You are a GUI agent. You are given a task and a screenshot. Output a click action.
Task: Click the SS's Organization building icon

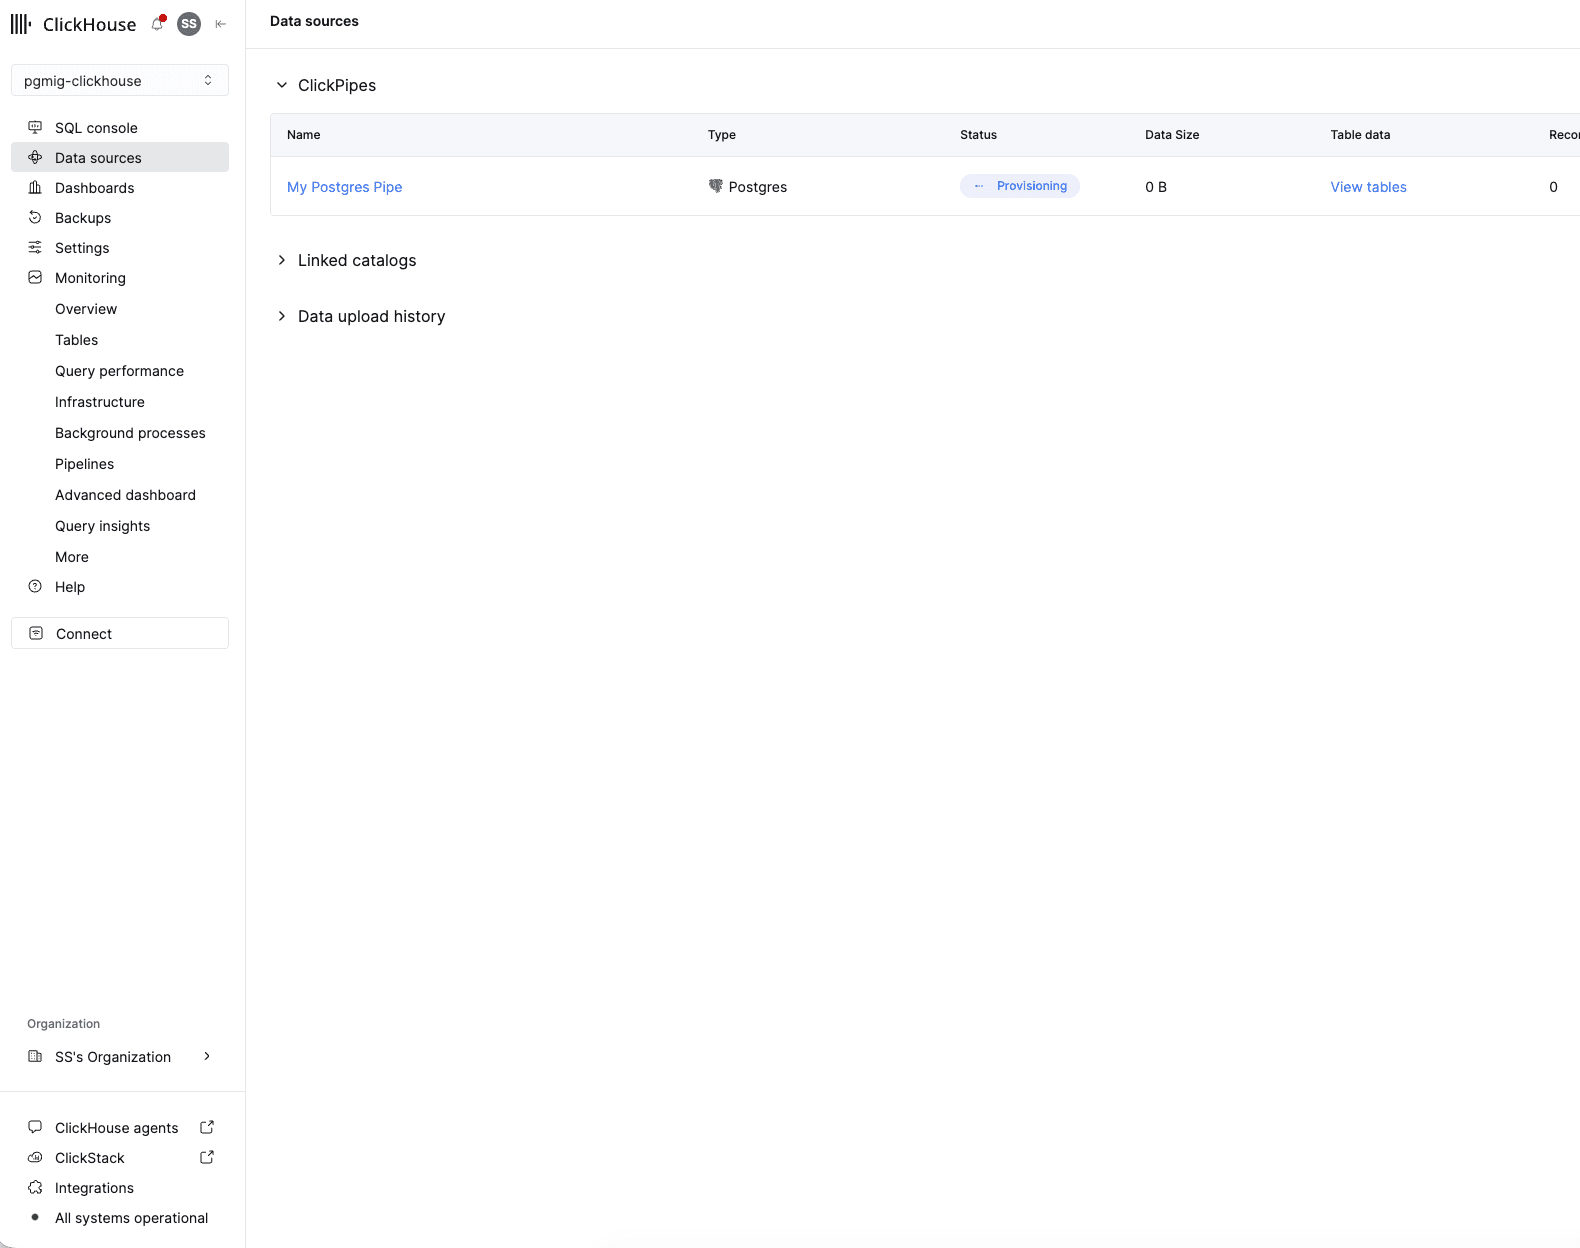[x=35, y=1056]
